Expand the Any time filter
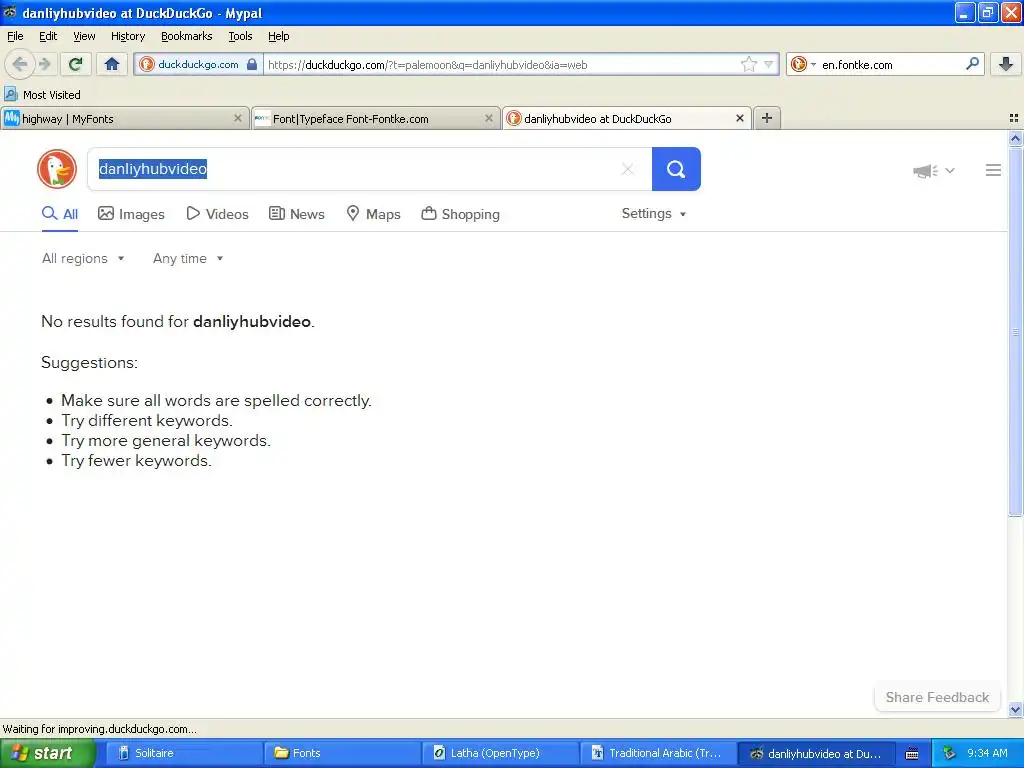 pos(188,259)
